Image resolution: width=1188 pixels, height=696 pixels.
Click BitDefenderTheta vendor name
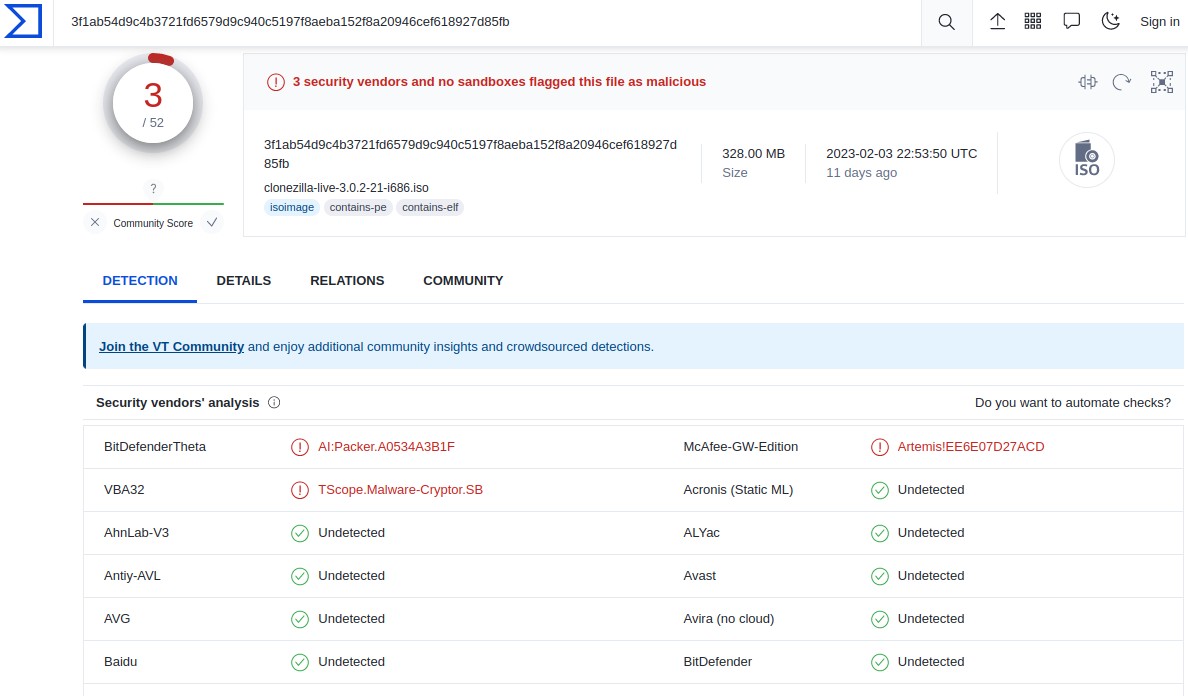pos(155,447)
